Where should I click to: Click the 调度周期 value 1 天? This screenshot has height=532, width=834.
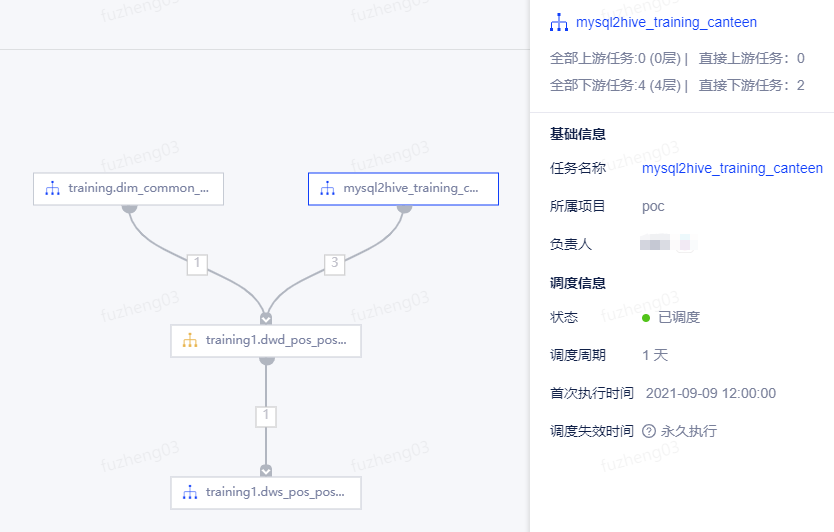click(x=655, y=355)
